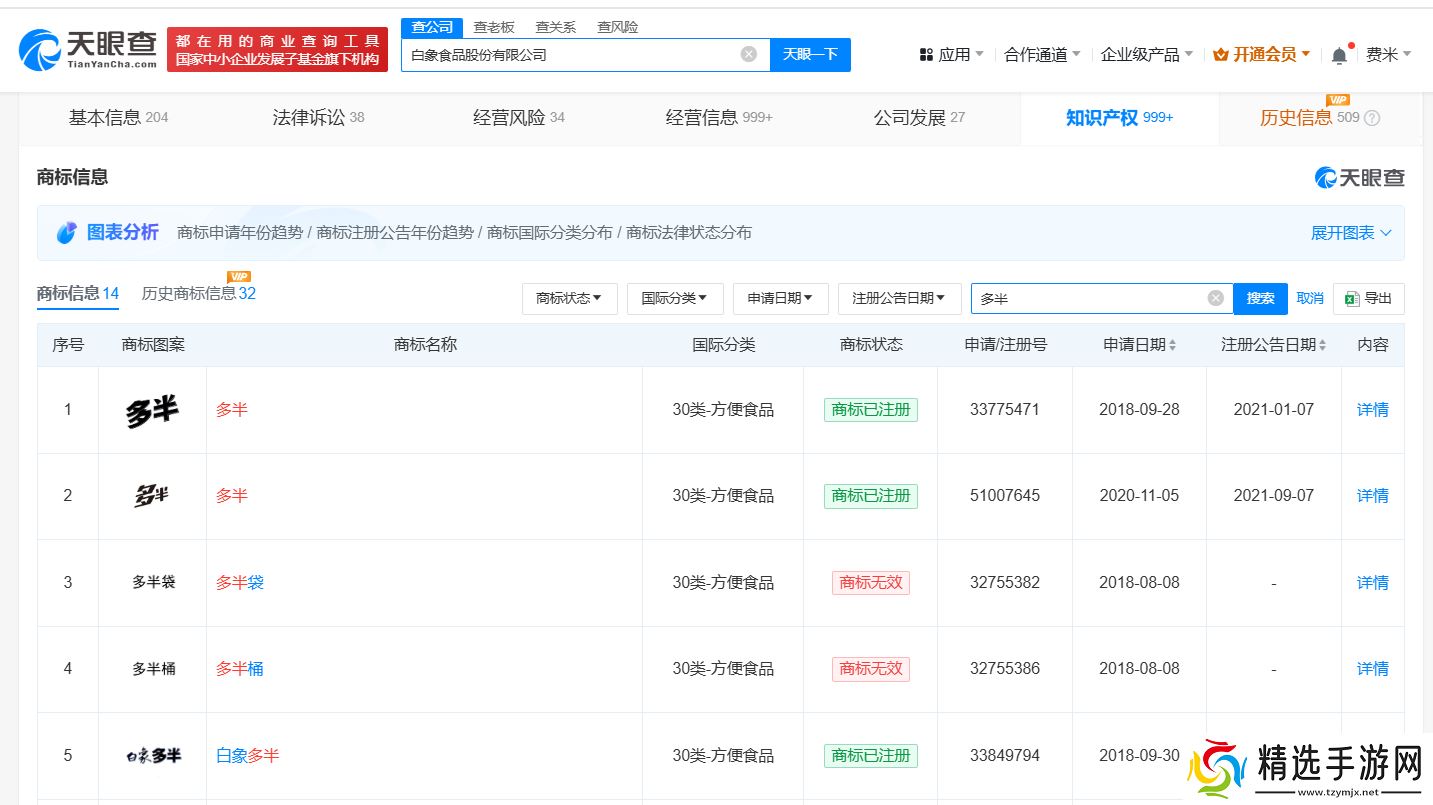Clear the company search field text
This screenshot has width=1433, height=805.
point(748,54)
